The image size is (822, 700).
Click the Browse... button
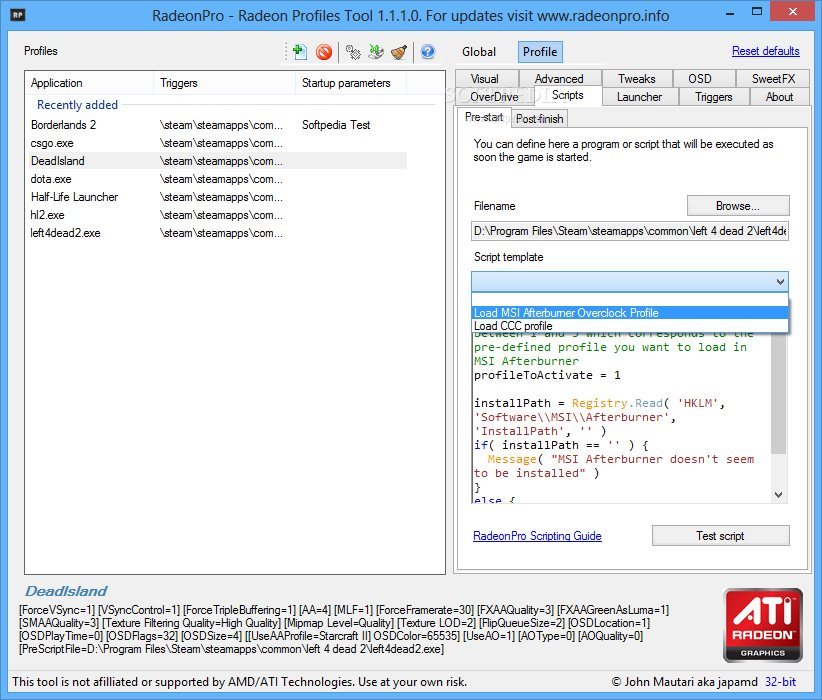tap(738, 206)
